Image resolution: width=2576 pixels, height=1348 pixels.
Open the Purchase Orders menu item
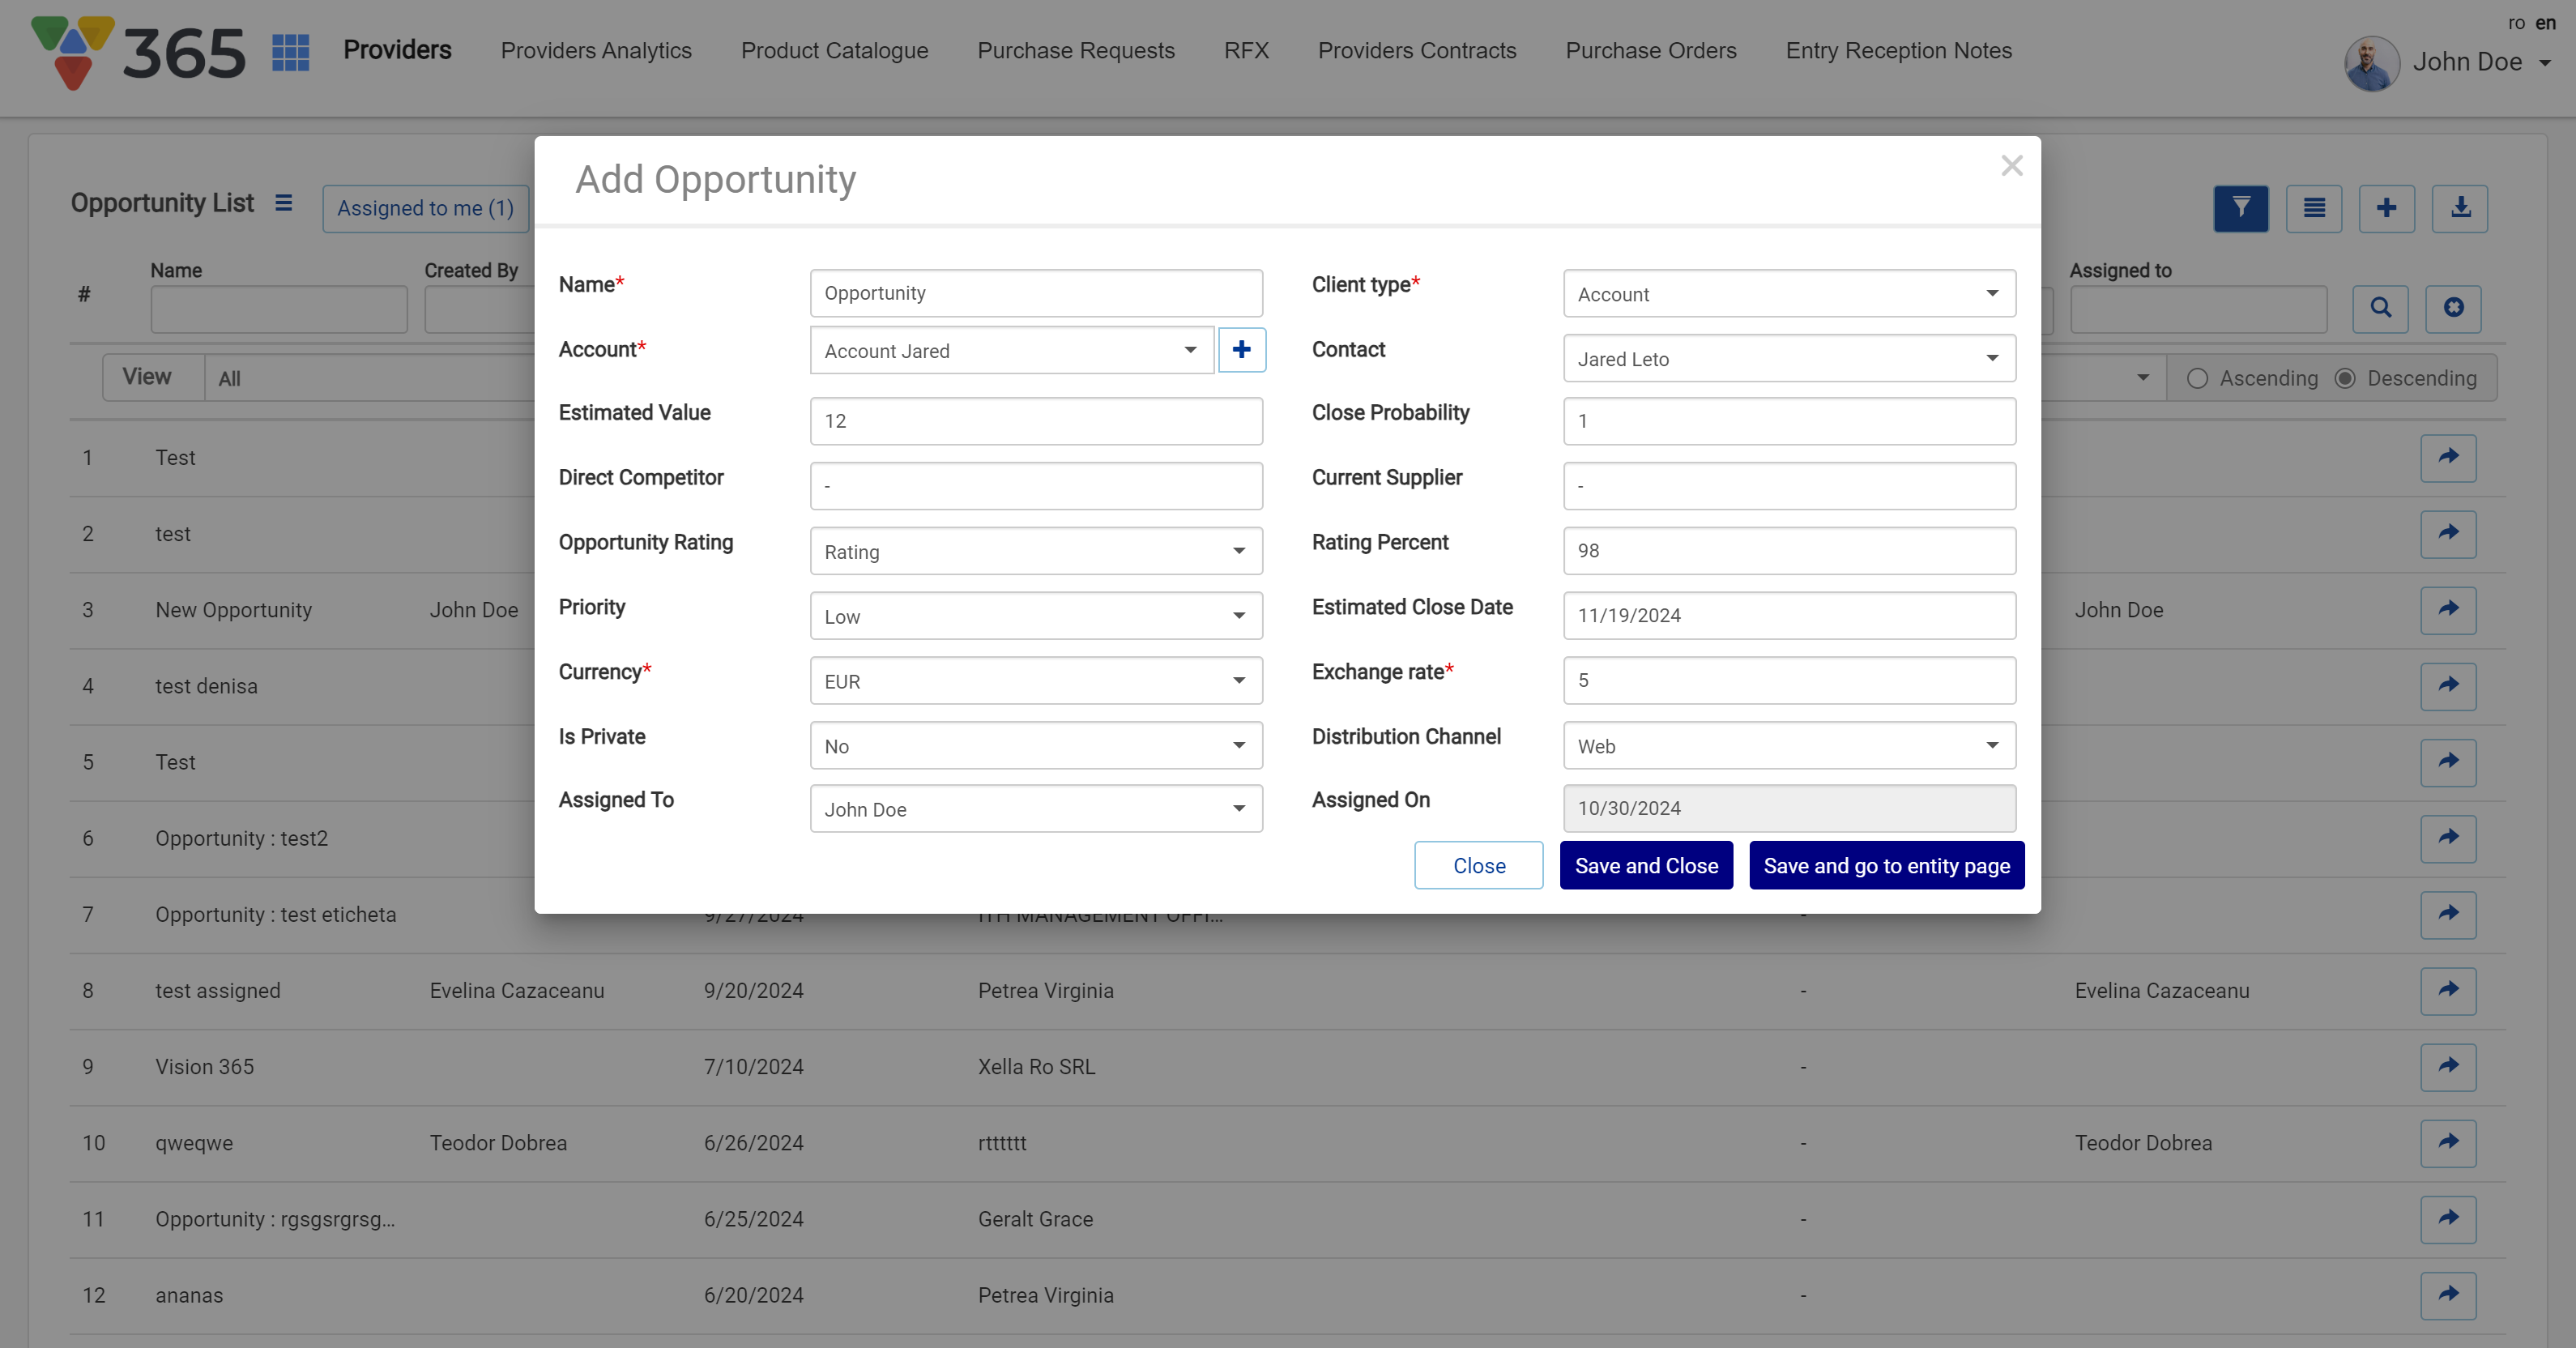point(1650,50)
